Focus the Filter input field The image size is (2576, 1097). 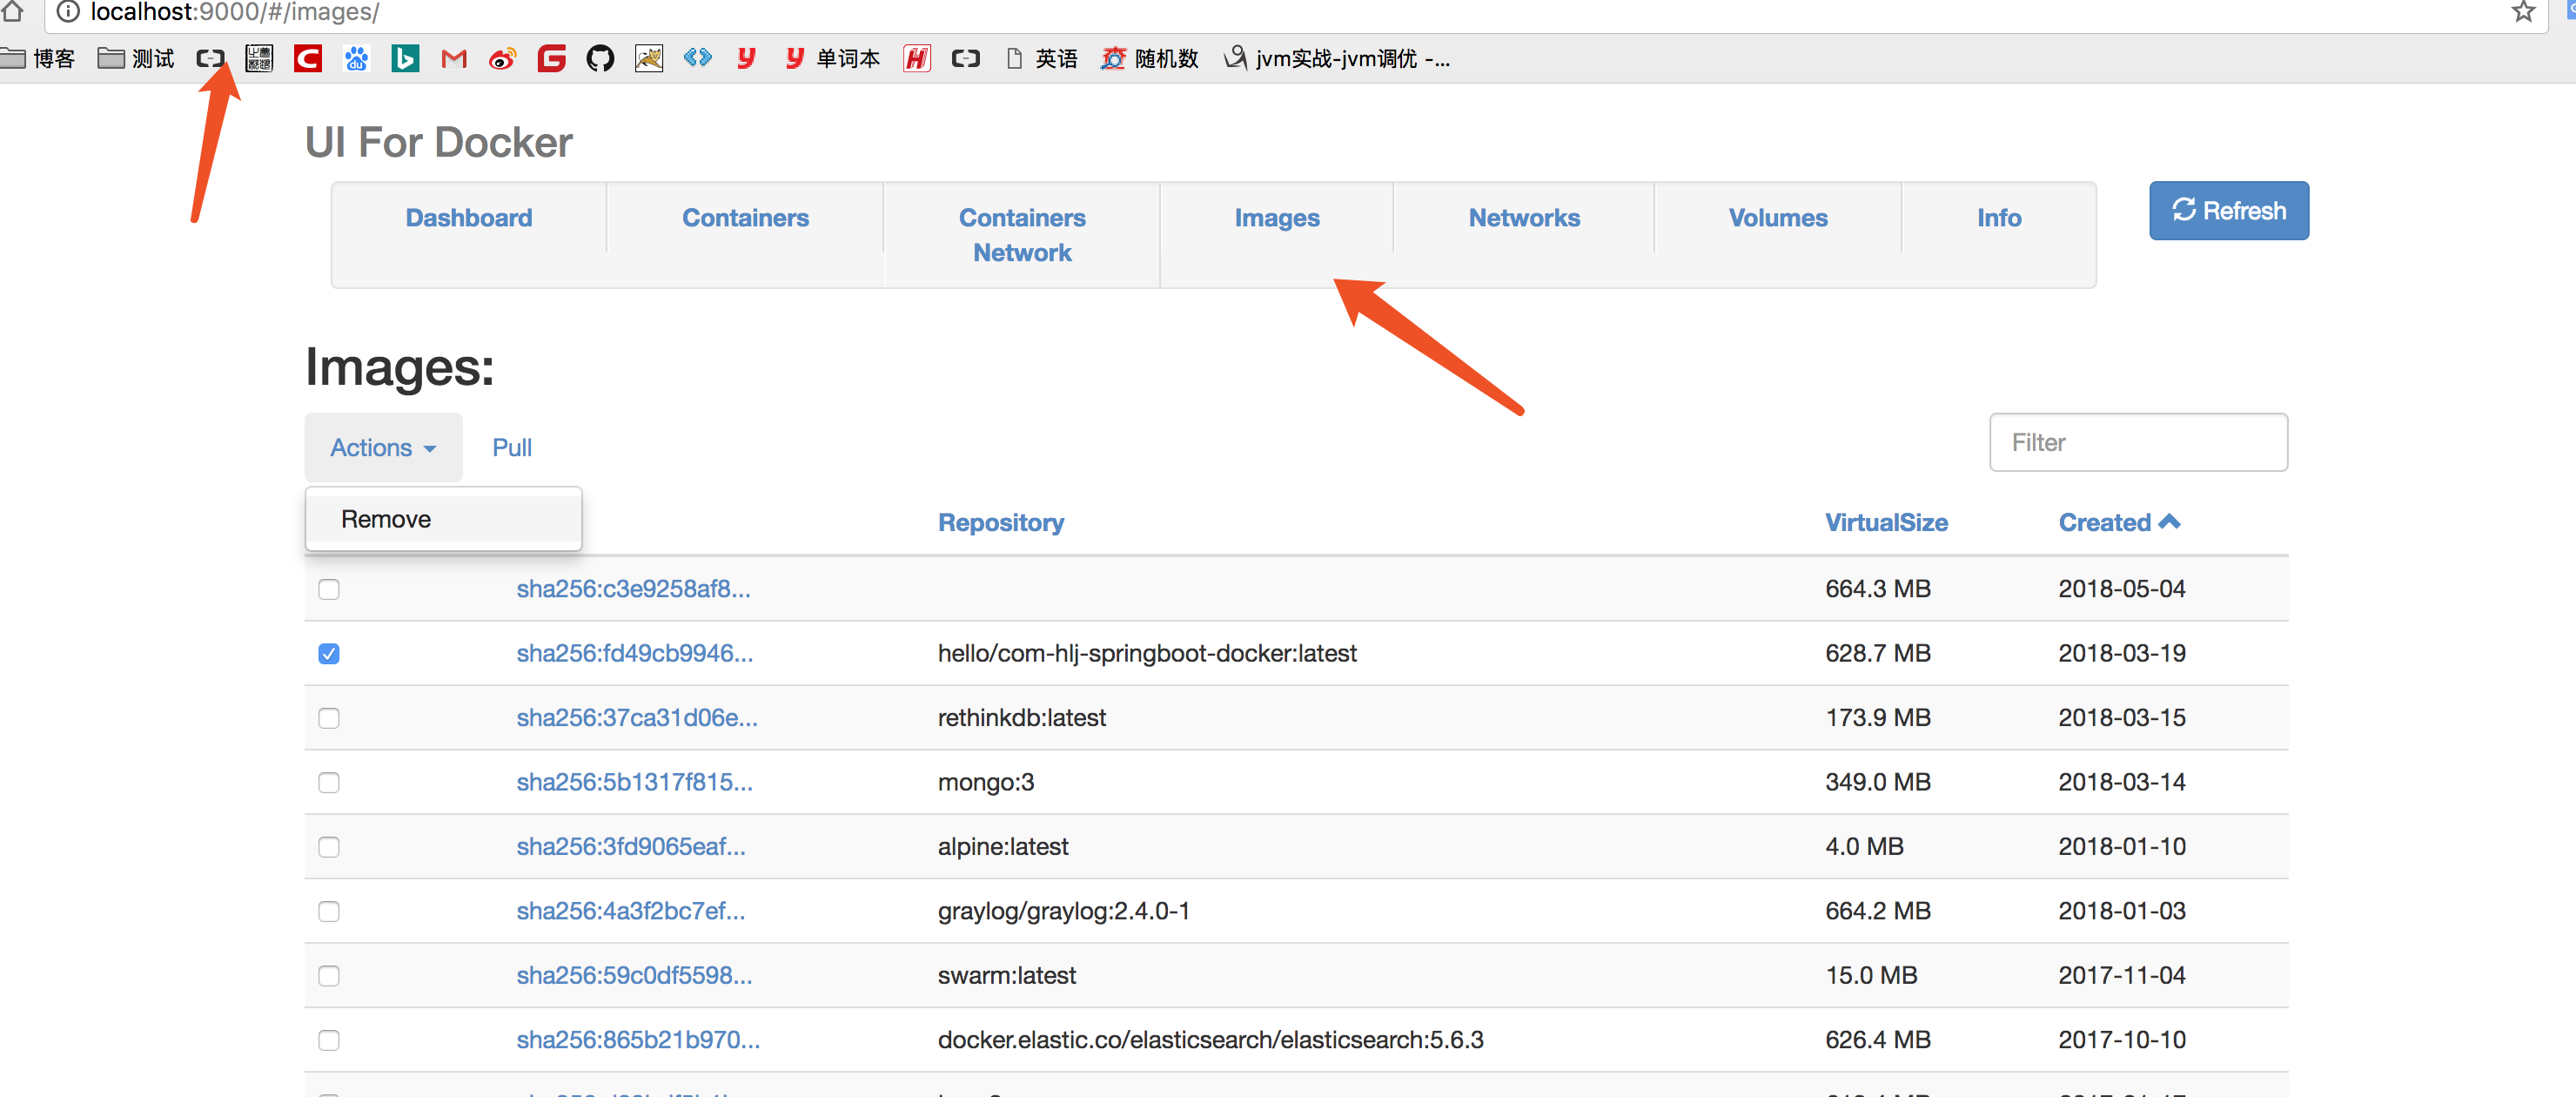click(x=2137, y=443)
